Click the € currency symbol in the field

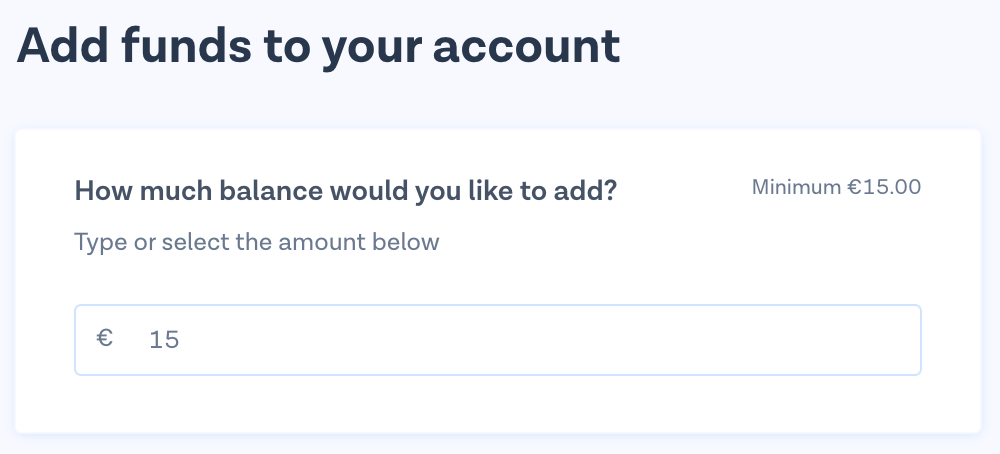(104, 339)
